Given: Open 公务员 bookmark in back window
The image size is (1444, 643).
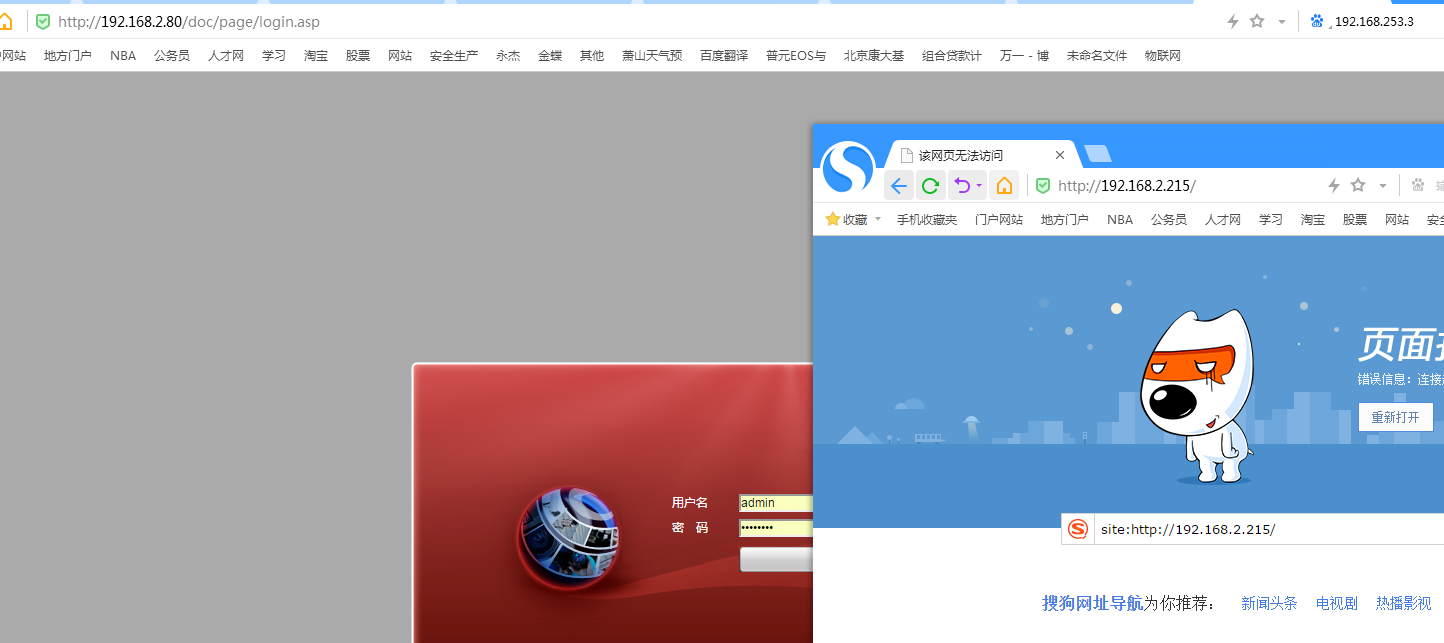Looking at the screenshot, I should (172, 56).
